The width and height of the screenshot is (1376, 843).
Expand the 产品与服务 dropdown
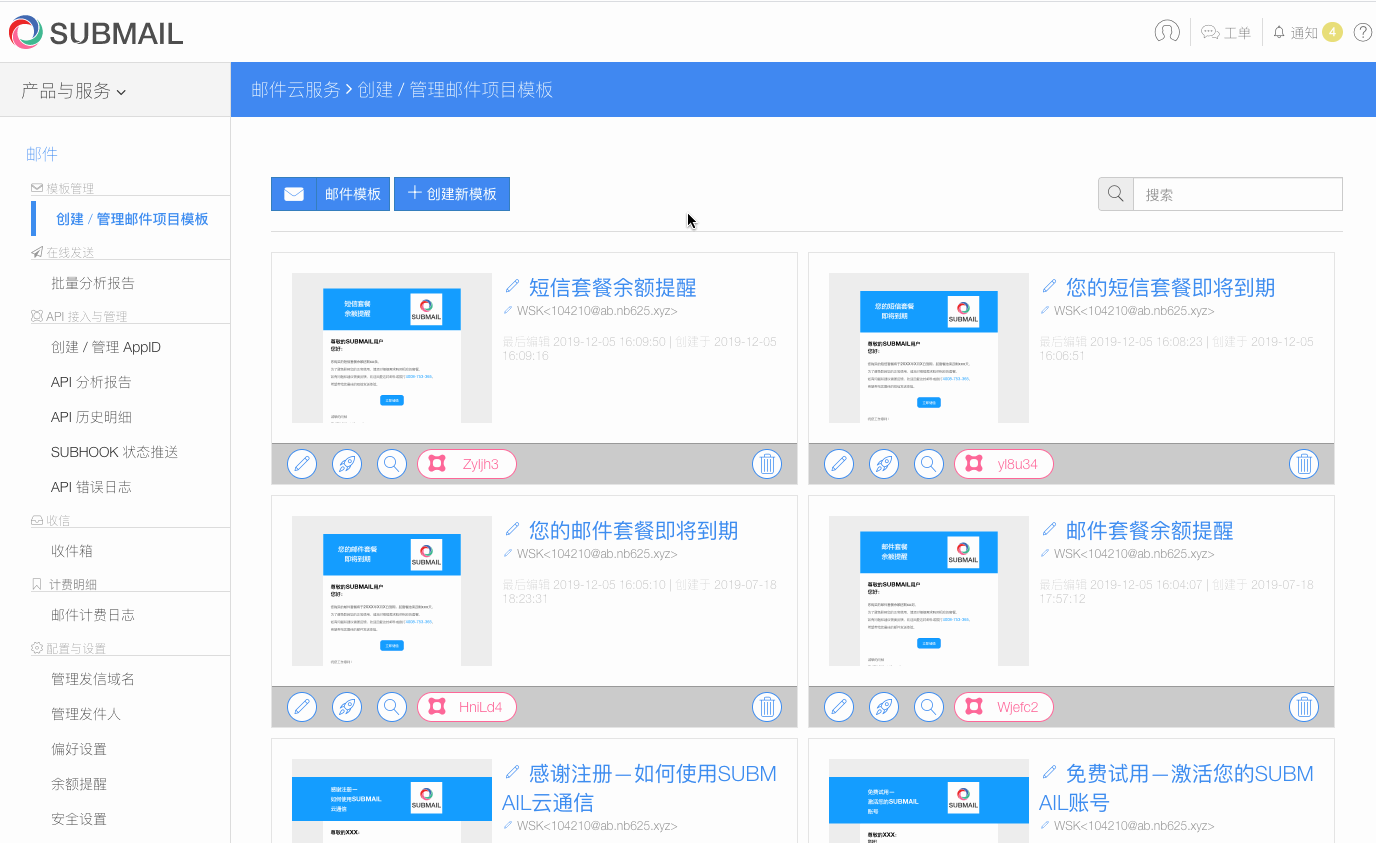68,89
